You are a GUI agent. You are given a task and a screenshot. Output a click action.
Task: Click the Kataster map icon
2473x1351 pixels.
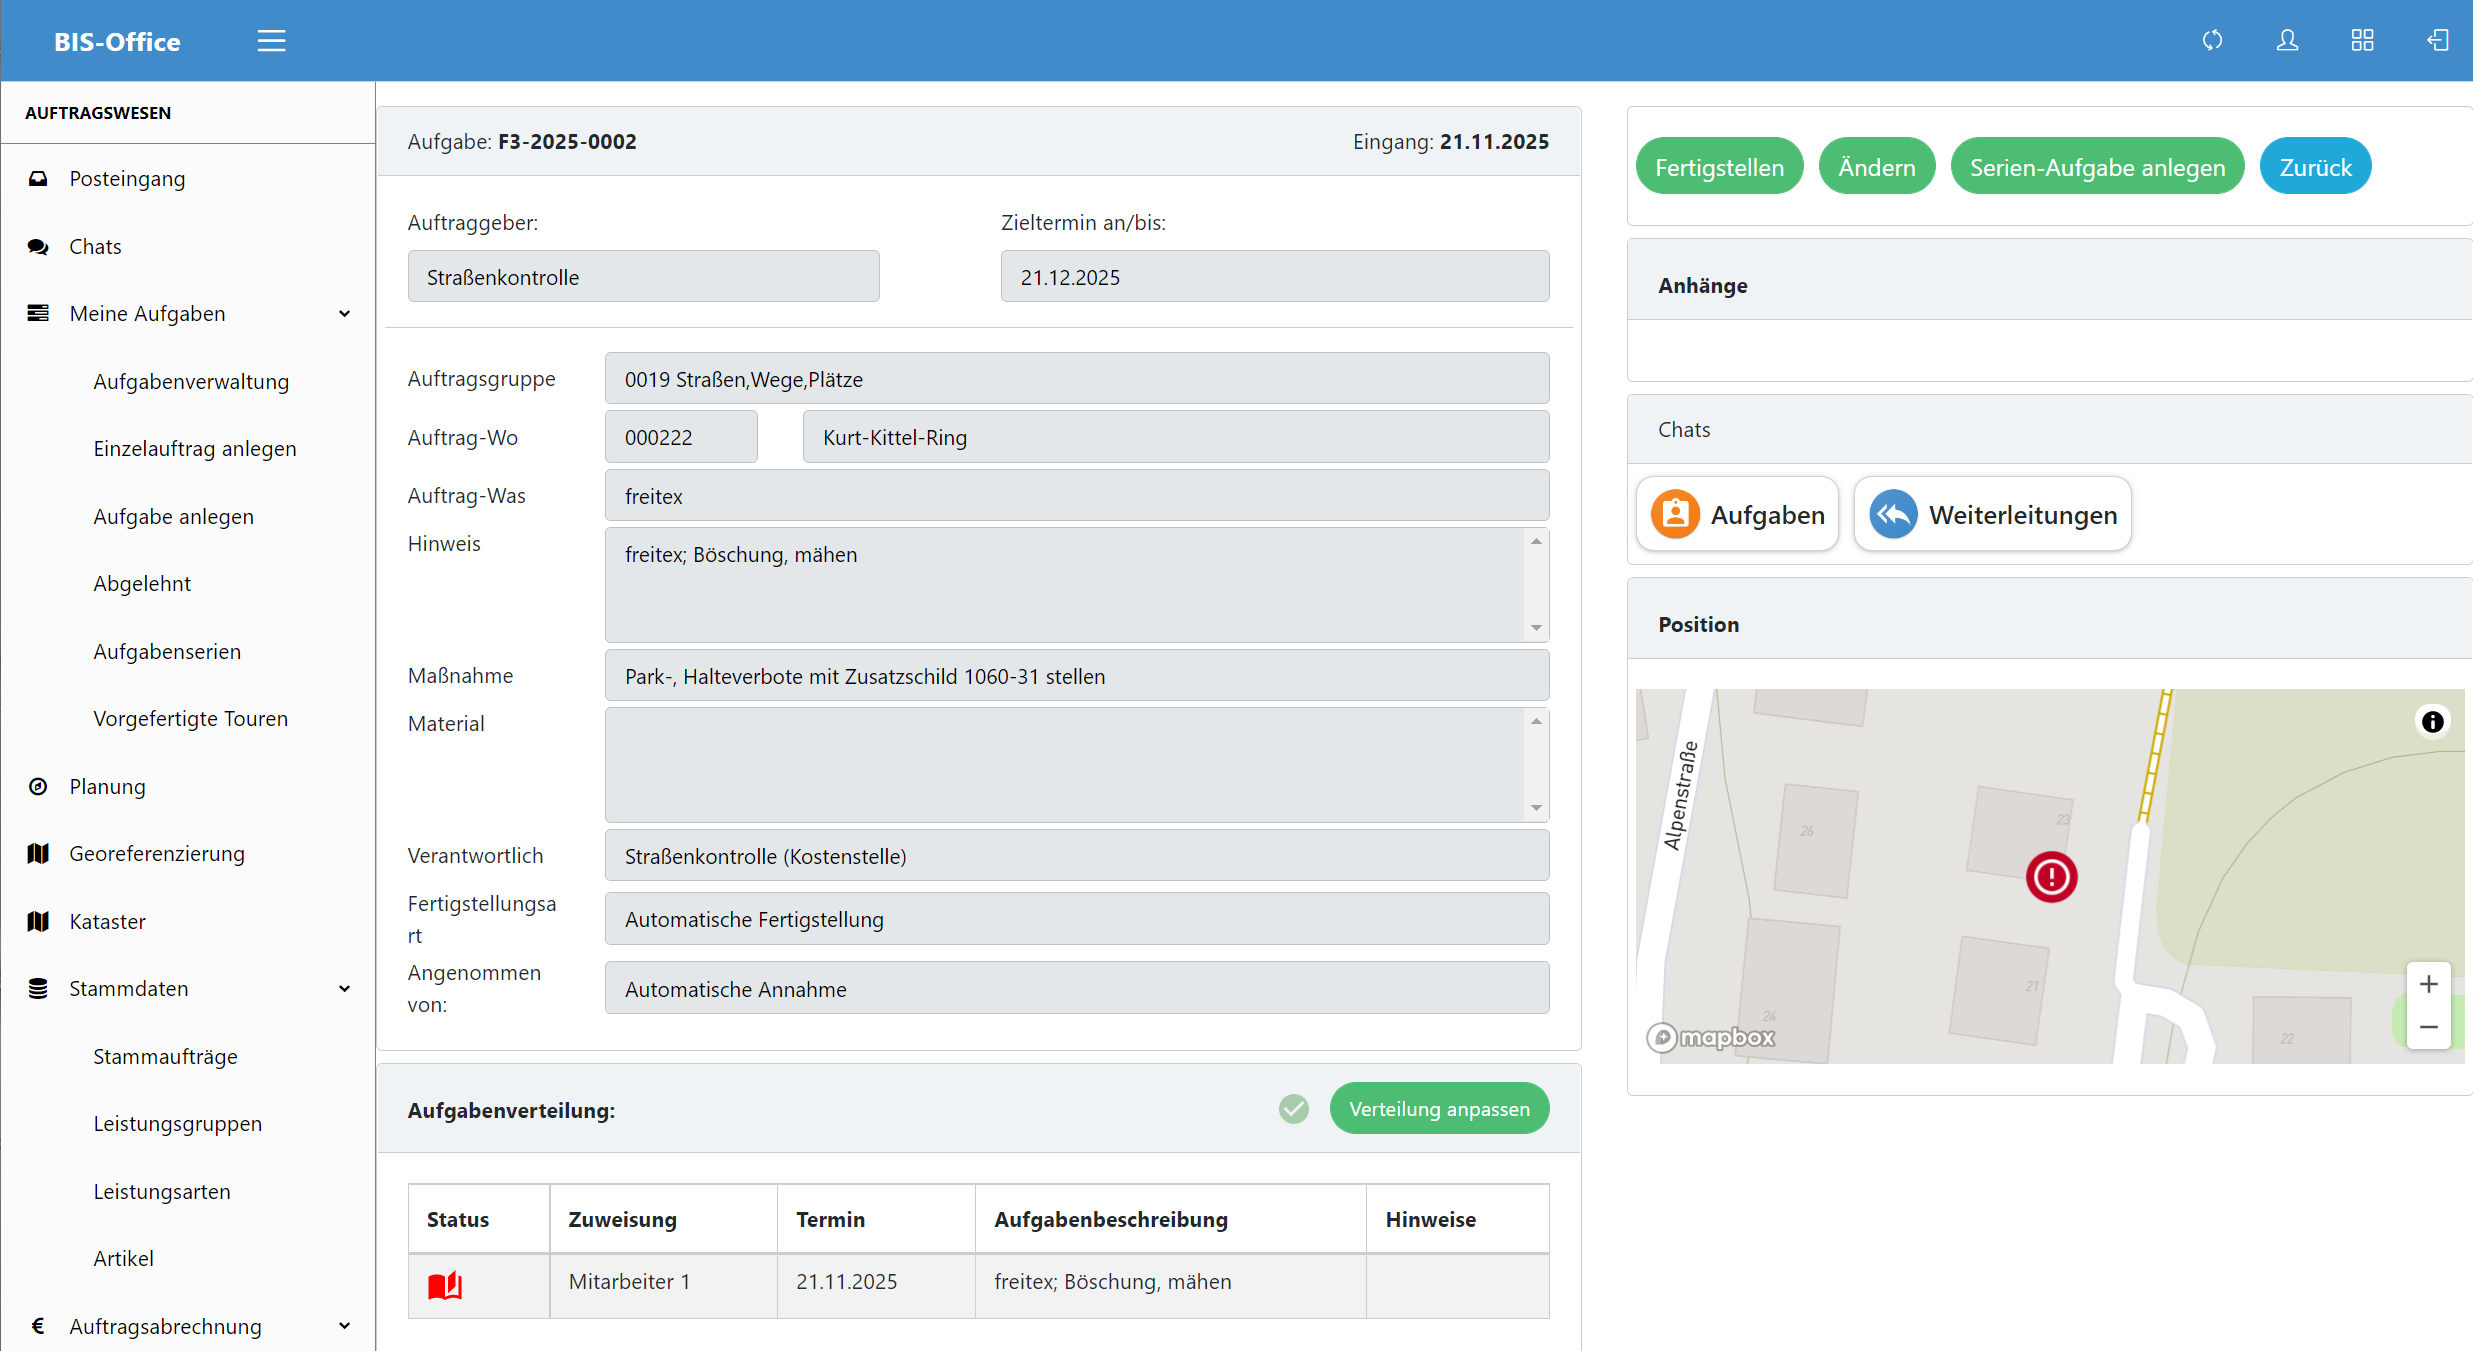tap(38, 922)
